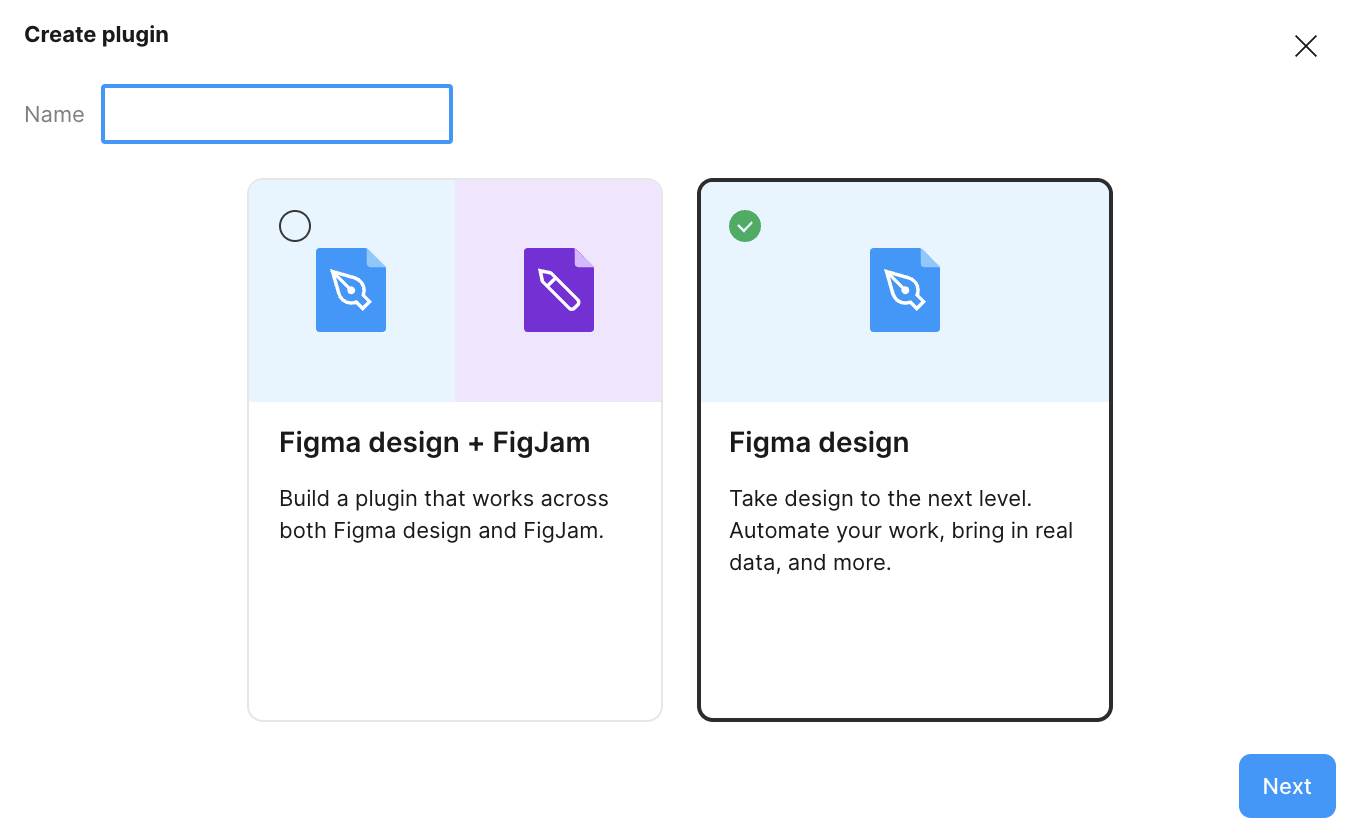Click the 'Build a plugin that works across' description
The width and height of the screenshot is (1360, 840).
coord(444,498)
